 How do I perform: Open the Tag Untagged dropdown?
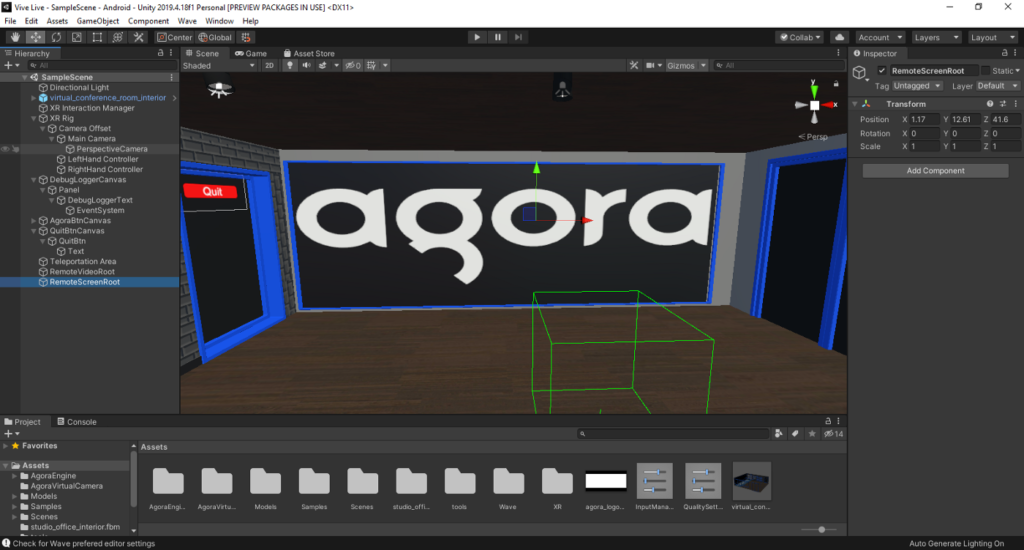coord(917,86)
